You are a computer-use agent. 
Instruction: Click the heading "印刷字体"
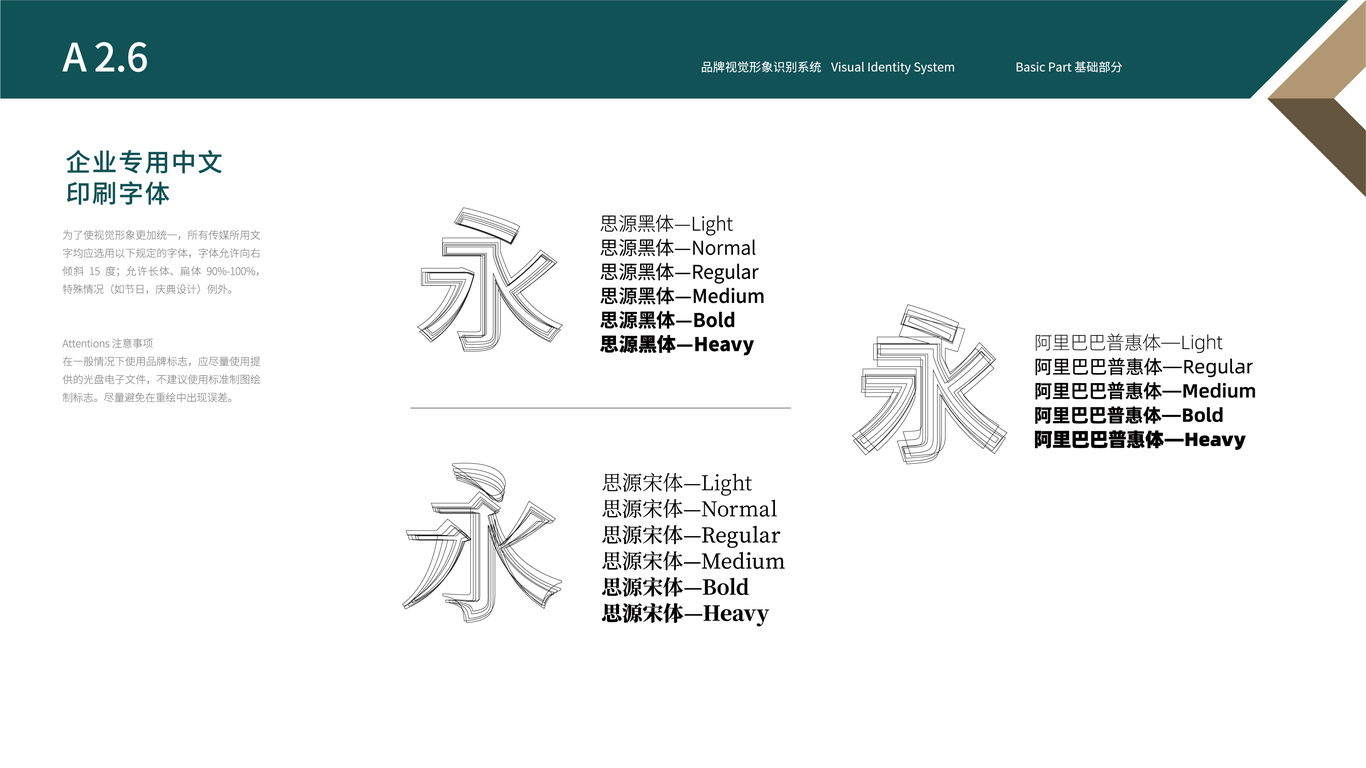pos(118,193)
